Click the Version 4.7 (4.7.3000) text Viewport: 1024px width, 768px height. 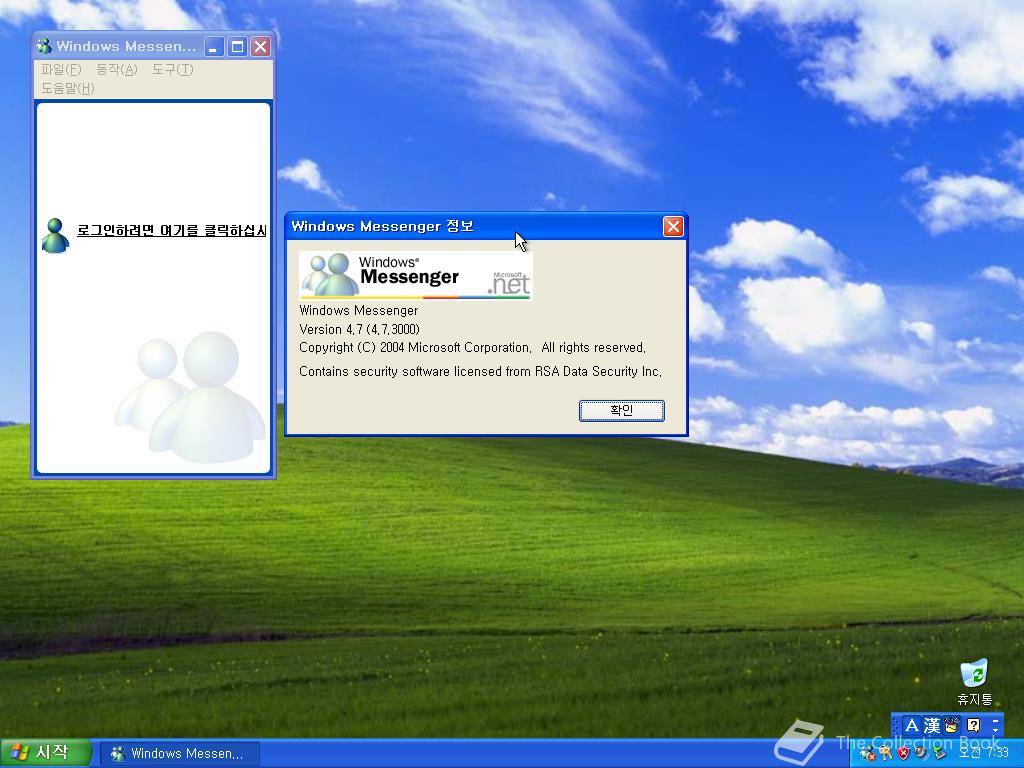pos(359,329)
